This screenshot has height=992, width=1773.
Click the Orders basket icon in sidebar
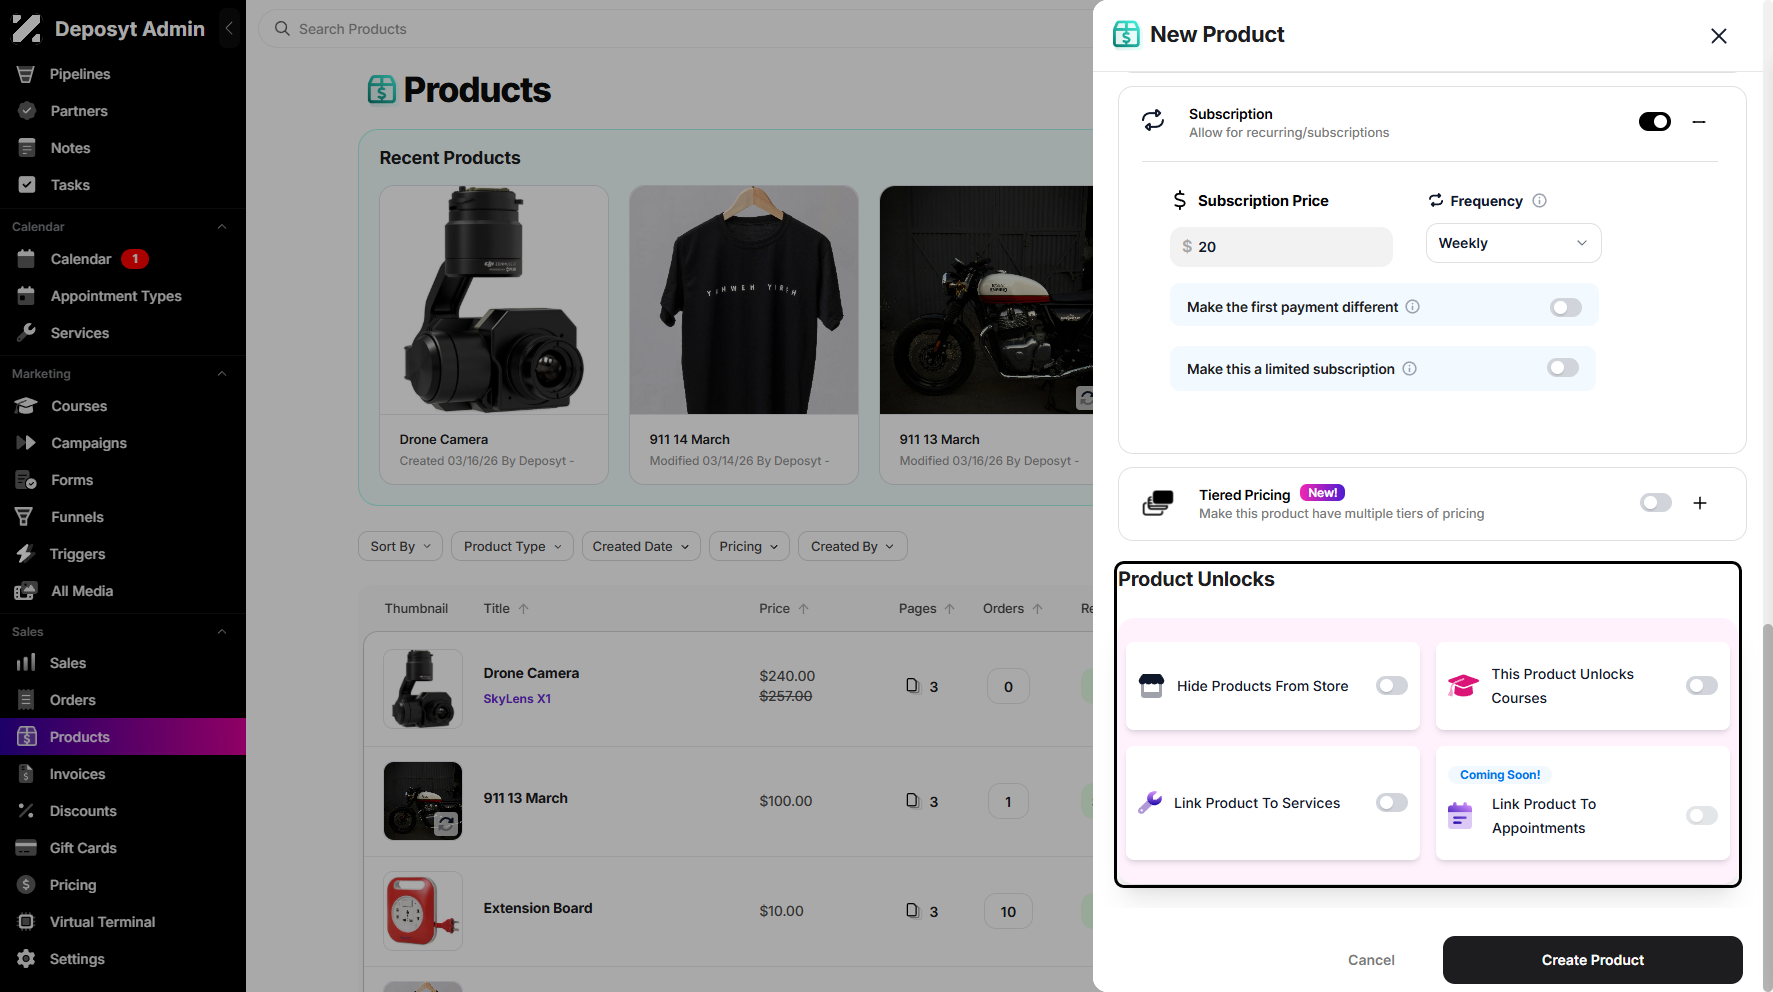pyautogui.click(x=26, y=700)
